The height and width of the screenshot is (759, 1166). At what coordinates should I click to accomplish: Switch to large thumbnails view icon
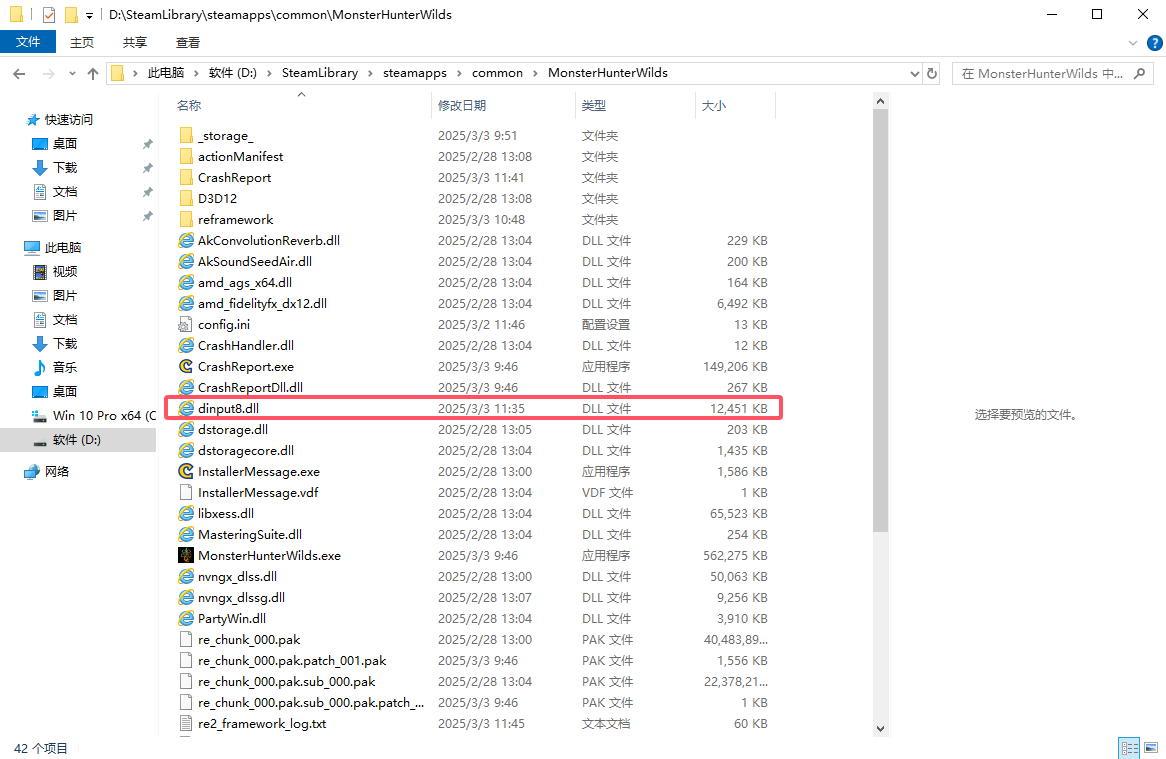1151,748
